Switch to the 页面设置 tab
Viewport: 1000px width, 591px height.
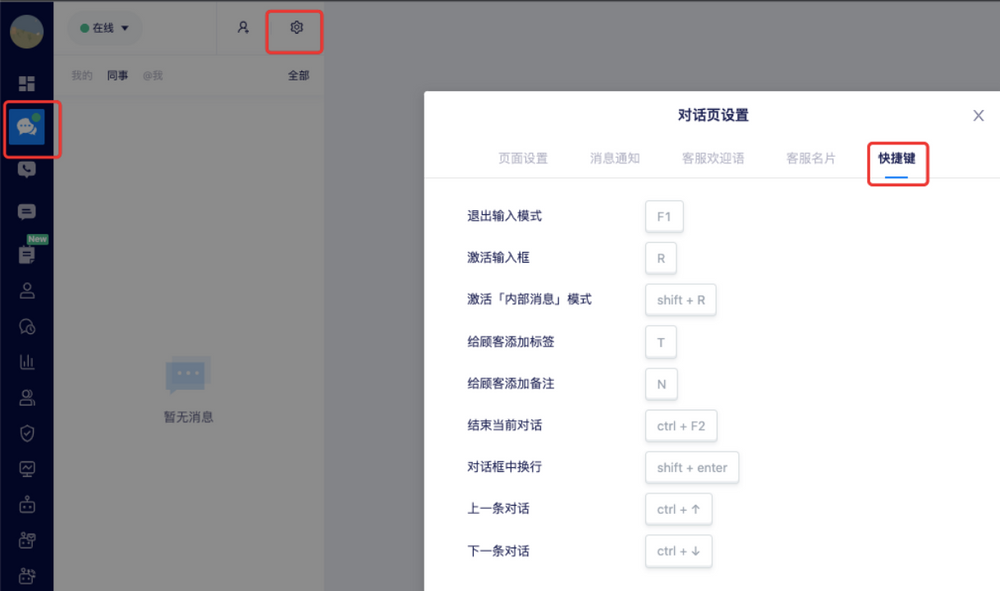[x=523, y=158]
